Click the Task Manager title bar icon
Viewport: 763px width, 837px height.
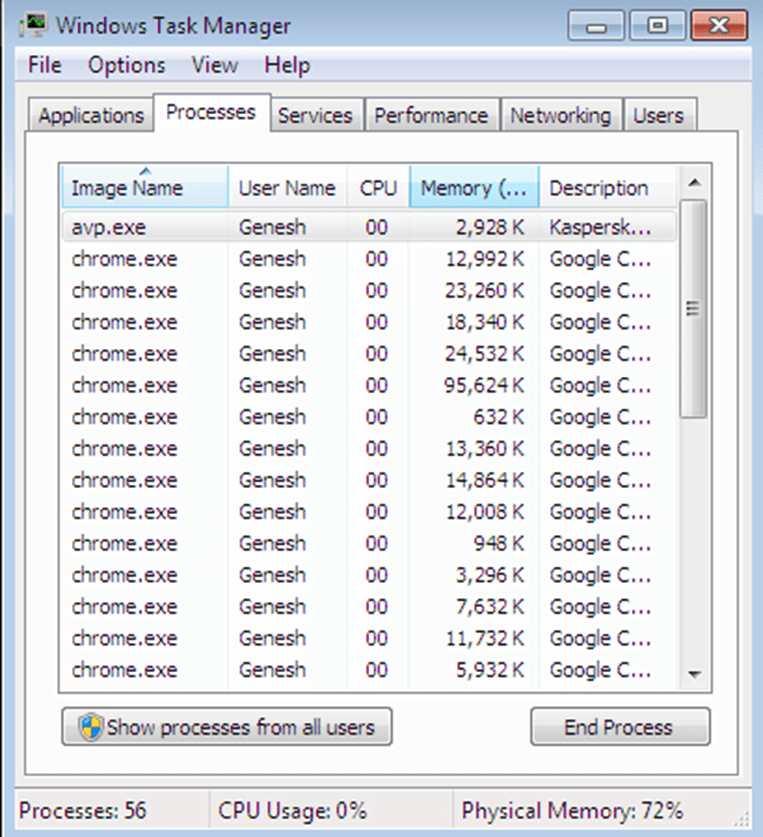click(x=33, y=25)
